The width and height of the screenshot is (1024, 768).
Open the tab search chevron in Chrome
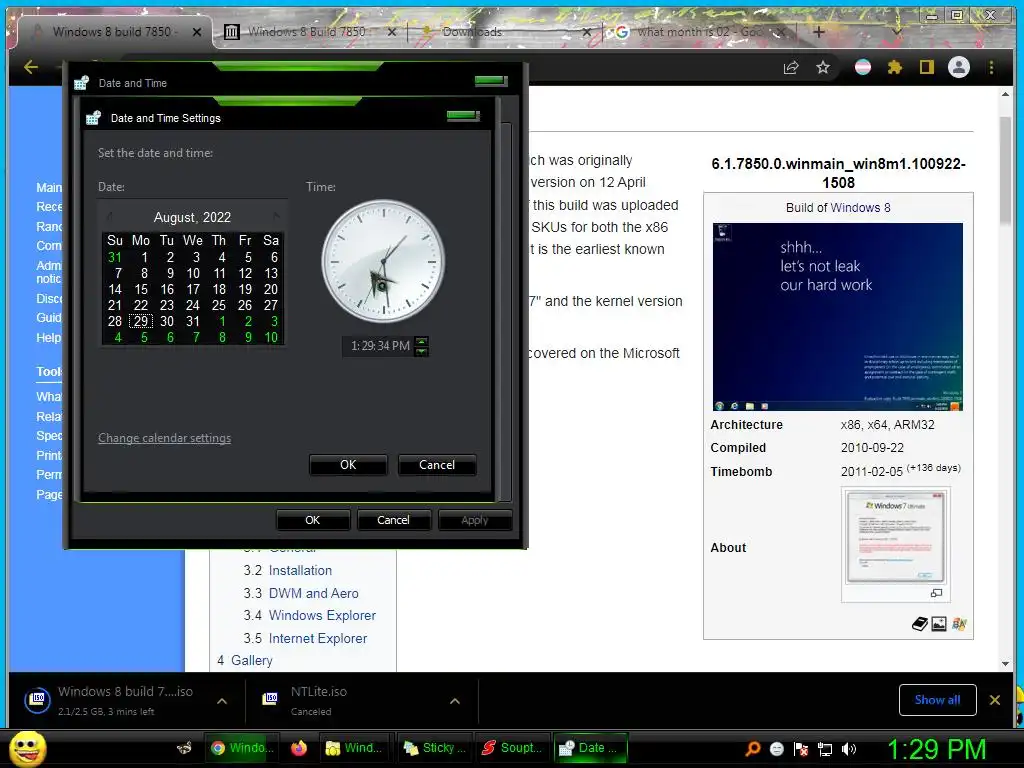[x=897, y=31]
